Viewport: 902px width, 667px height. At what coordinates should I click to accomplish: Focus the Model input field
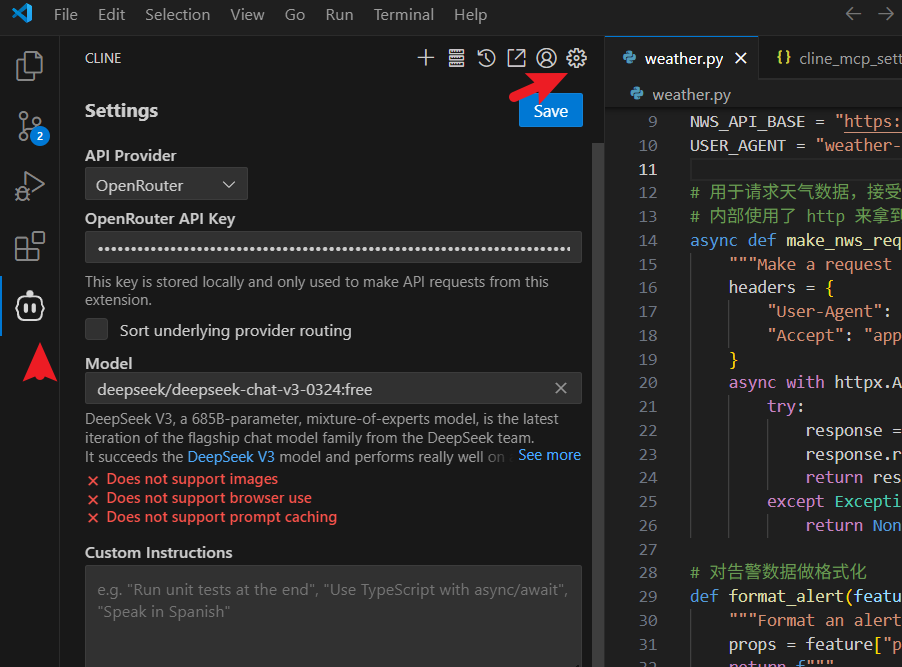333,388
